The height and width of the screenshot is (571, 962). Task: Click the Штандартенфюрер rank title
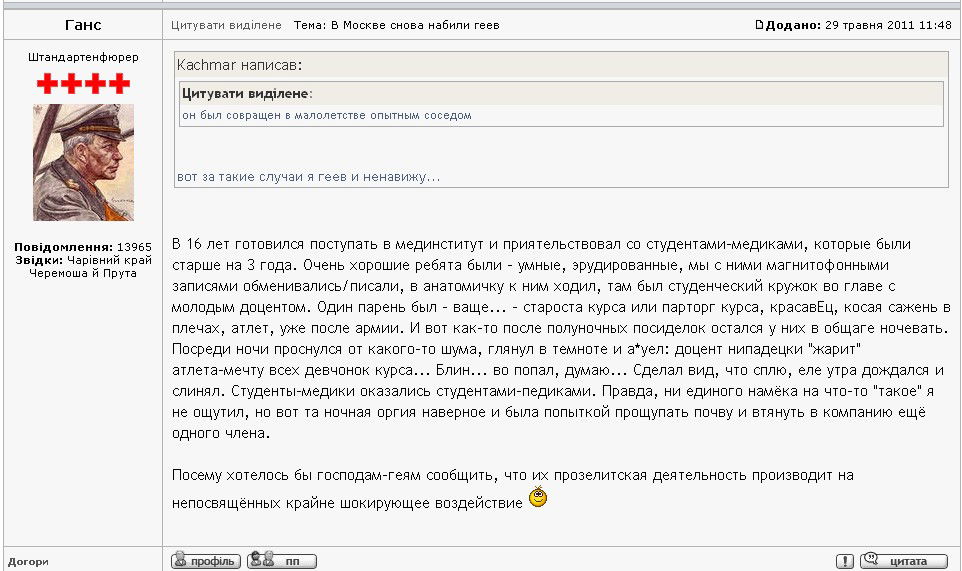(83, 57)
